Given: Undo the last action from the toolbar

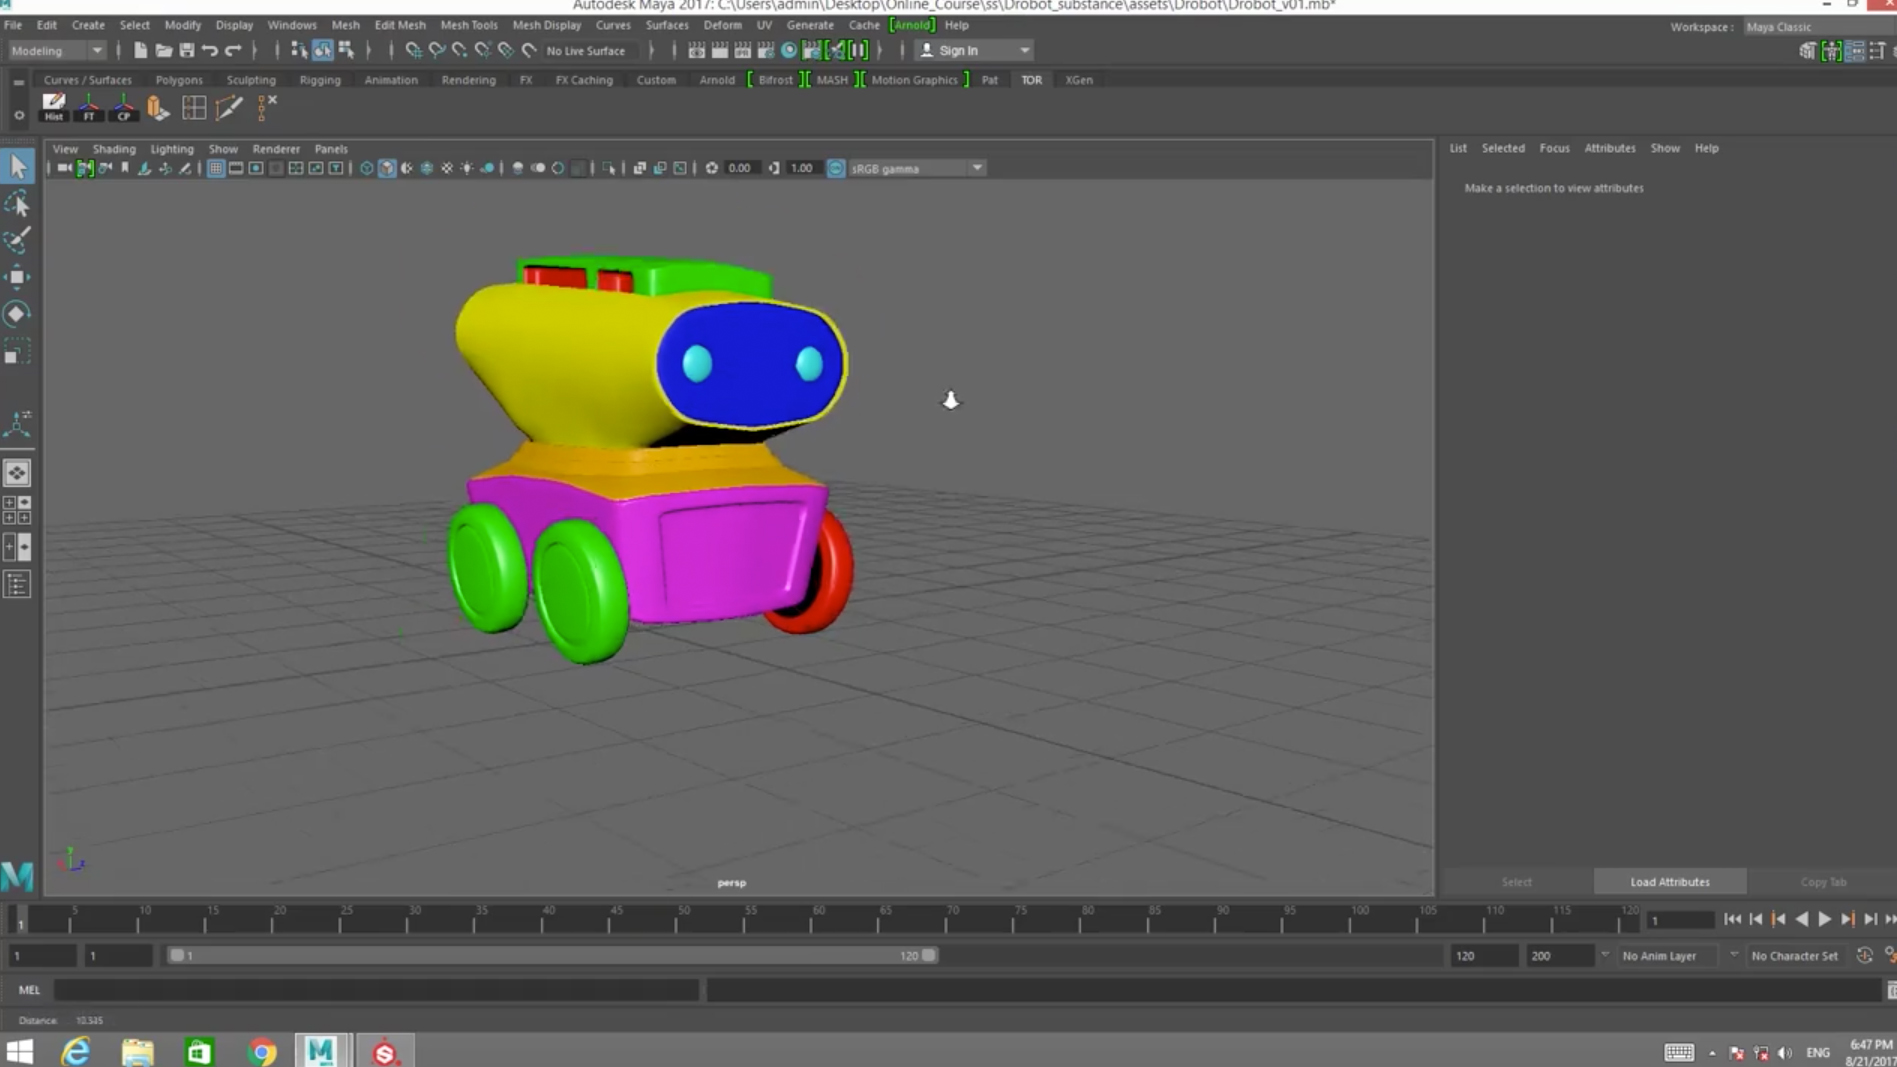Looking at the screenshot, I should pyautogui.click(x=210, y=50).
